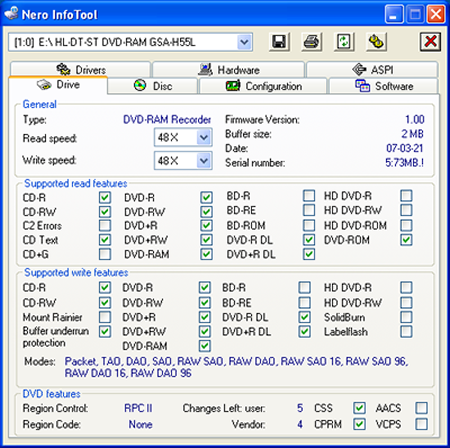Viewport: 450px width, 448px height.
Task: Toggle the Mount Rainier write checkbox
Action: coord(105,317)
